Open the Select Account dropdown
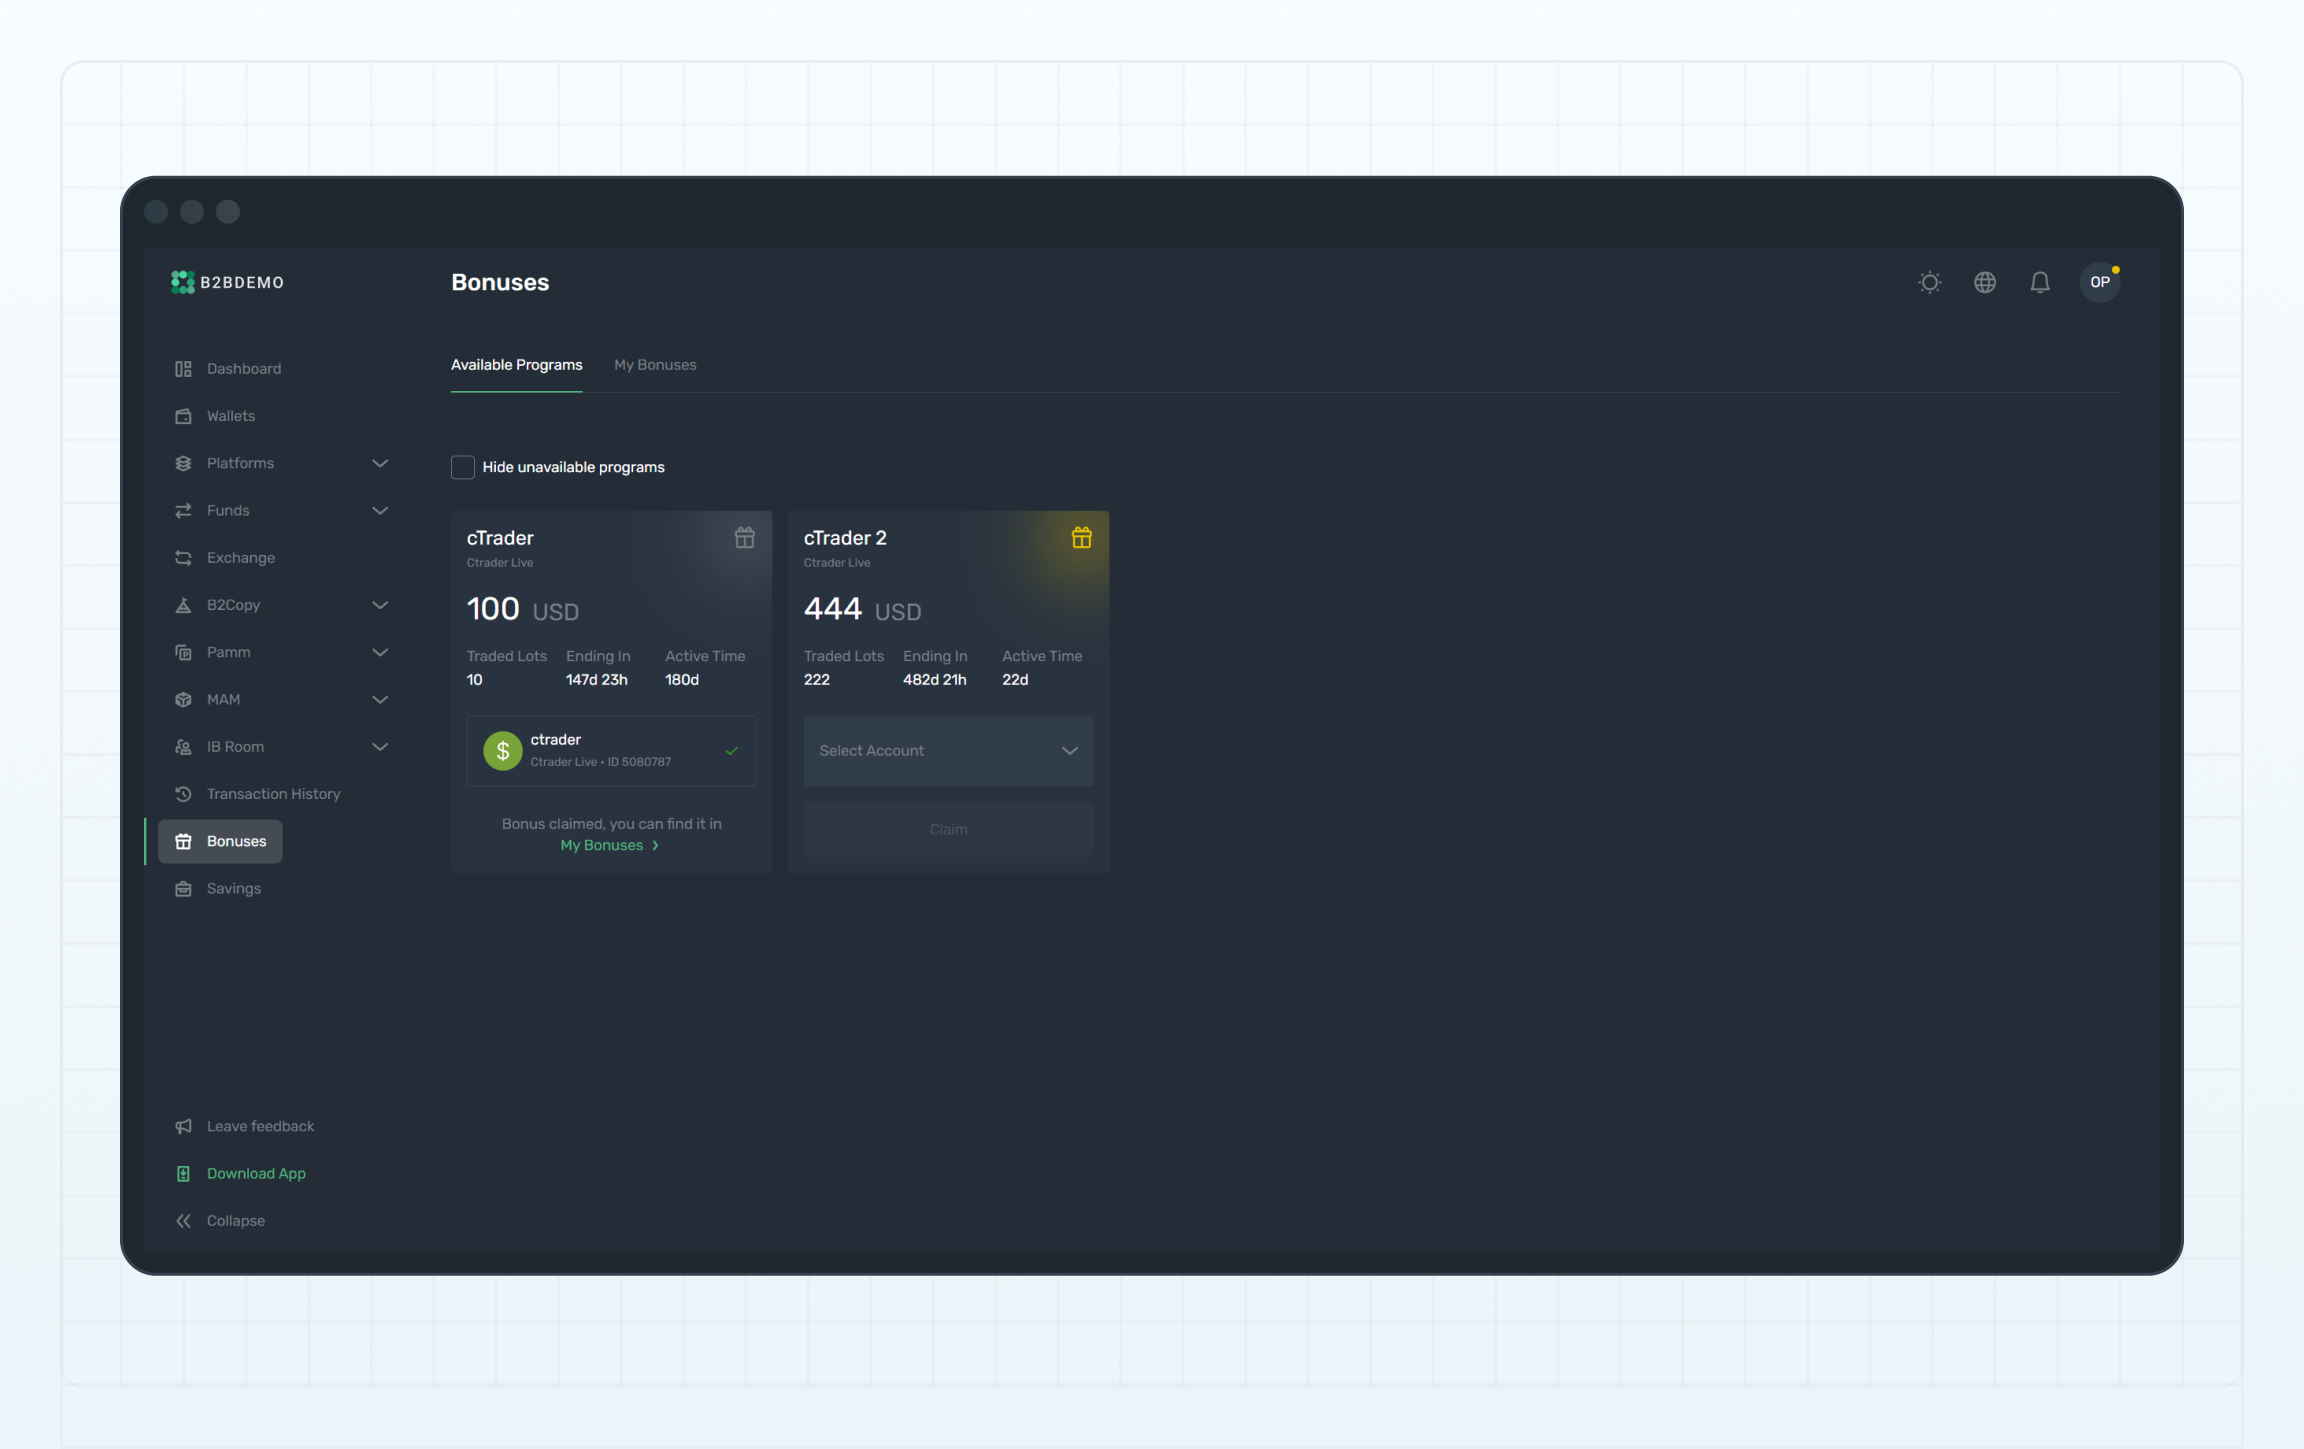The height and width of the screenshot is (1449, 2304). [947, 751]
